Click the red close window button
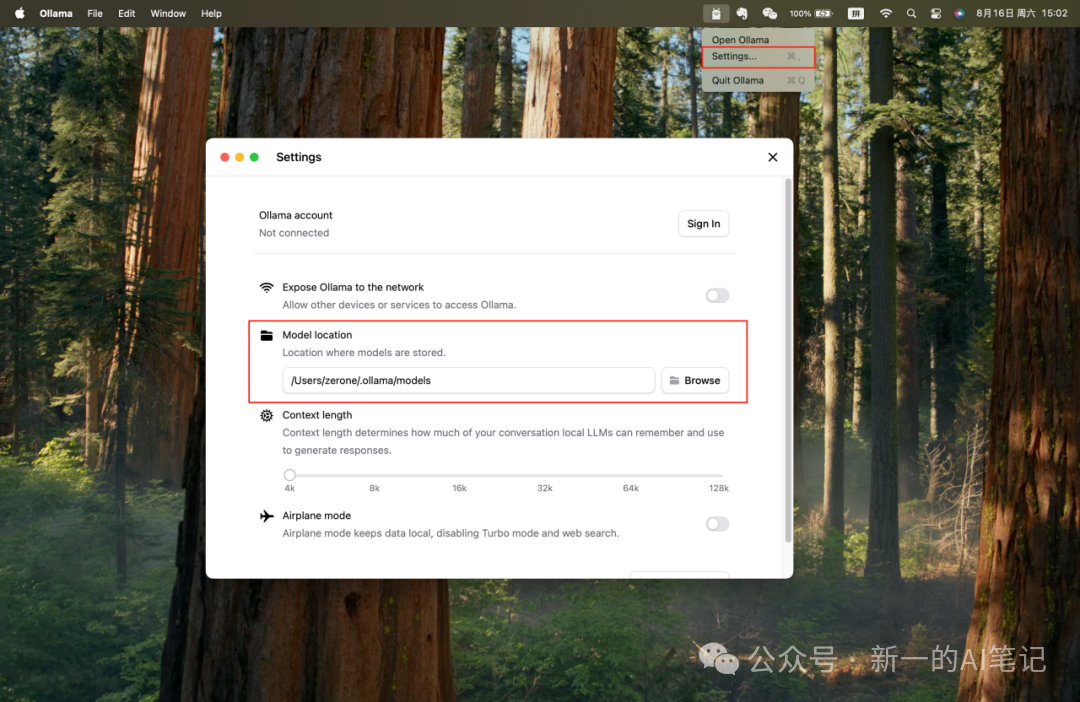Image resolution: width=1080 pixels, height=702 pixels. click(225, 157)
